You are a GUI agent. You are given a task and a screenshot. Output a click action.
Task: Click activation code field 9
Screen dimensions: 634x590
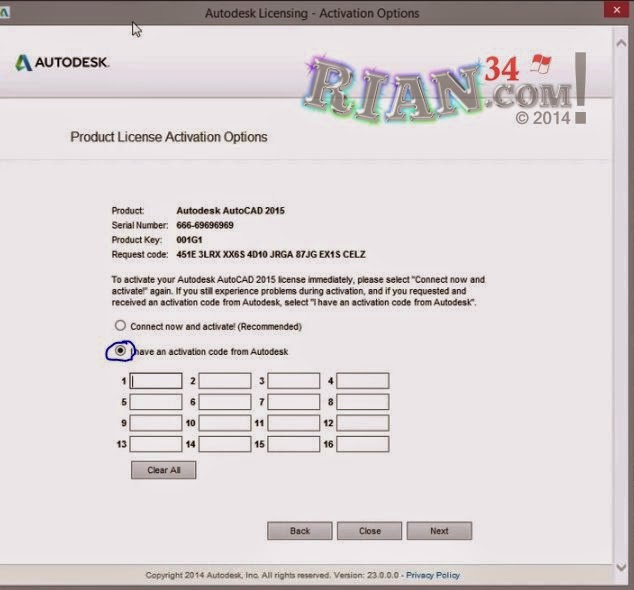156,423
